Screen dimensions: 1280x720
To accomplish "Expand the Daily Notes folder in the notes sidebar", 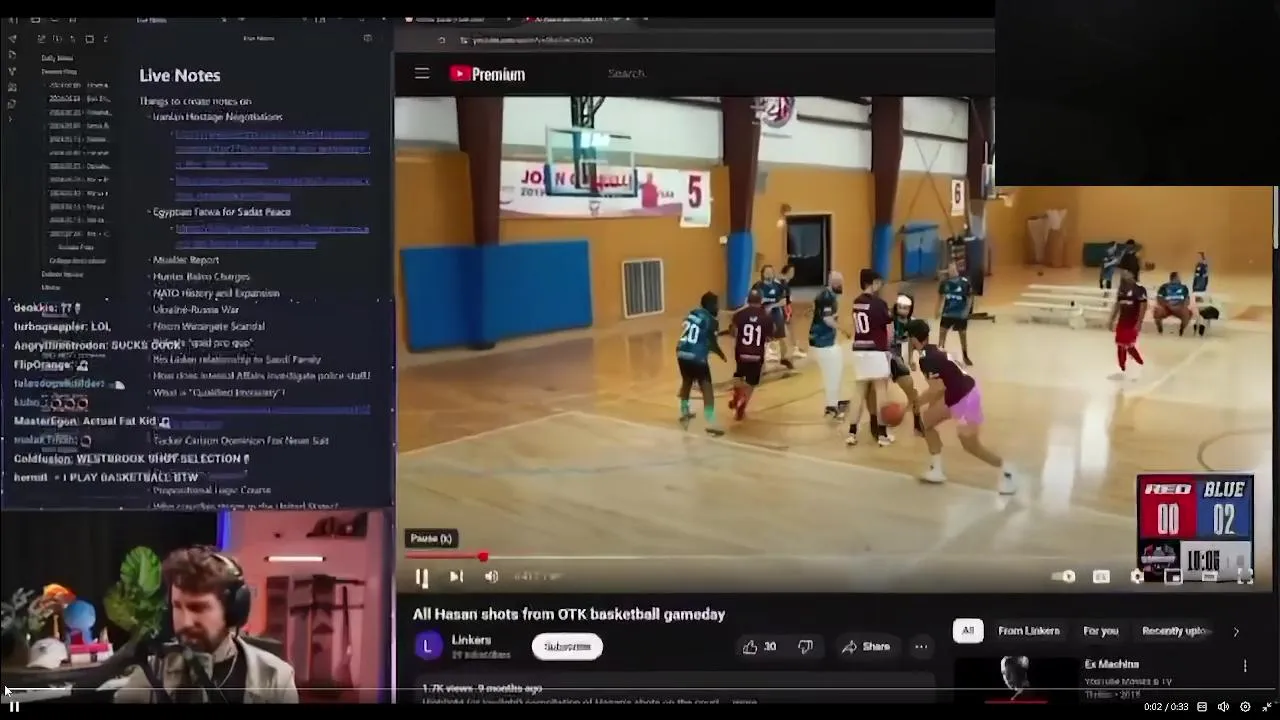I will click(57, 58).
